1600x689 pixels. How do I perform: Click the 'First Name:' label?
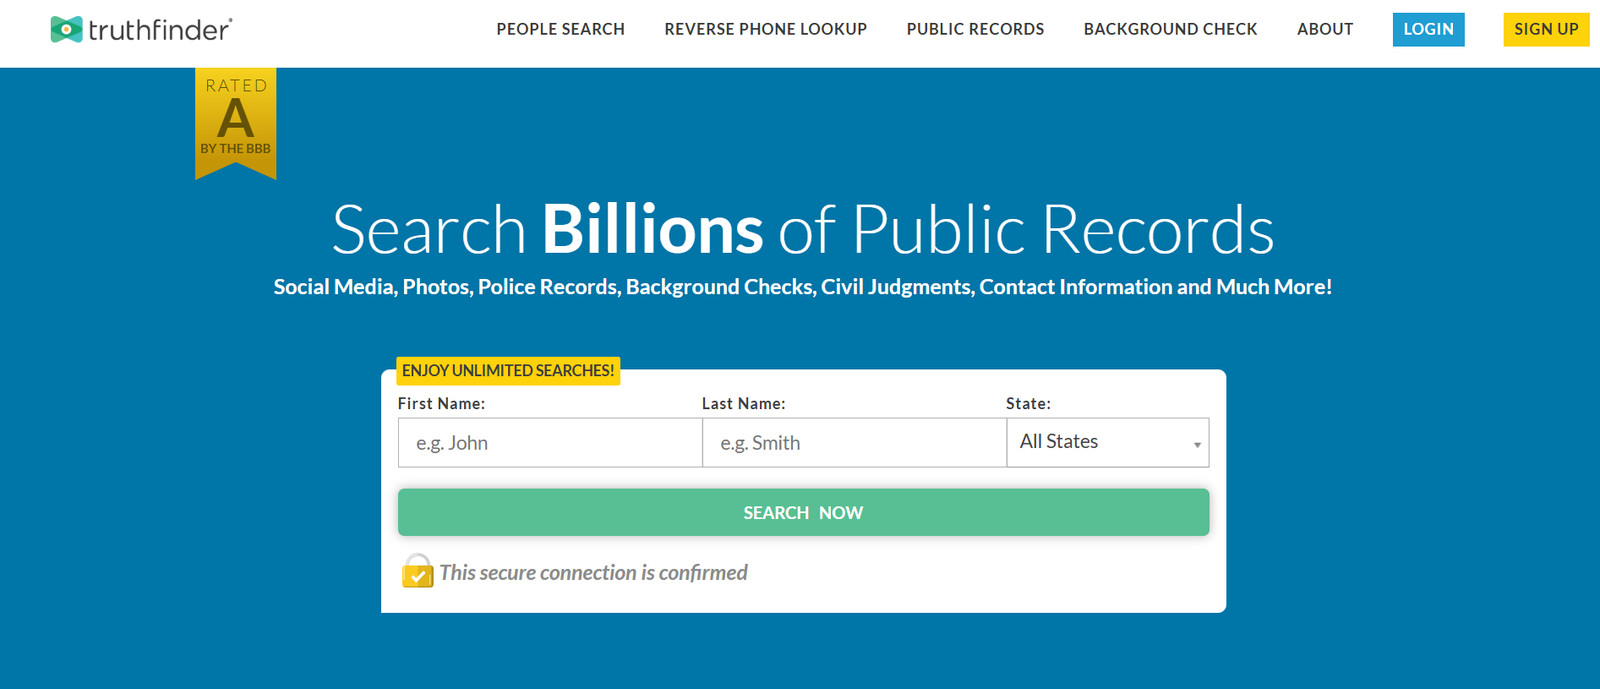coord(441,404)
